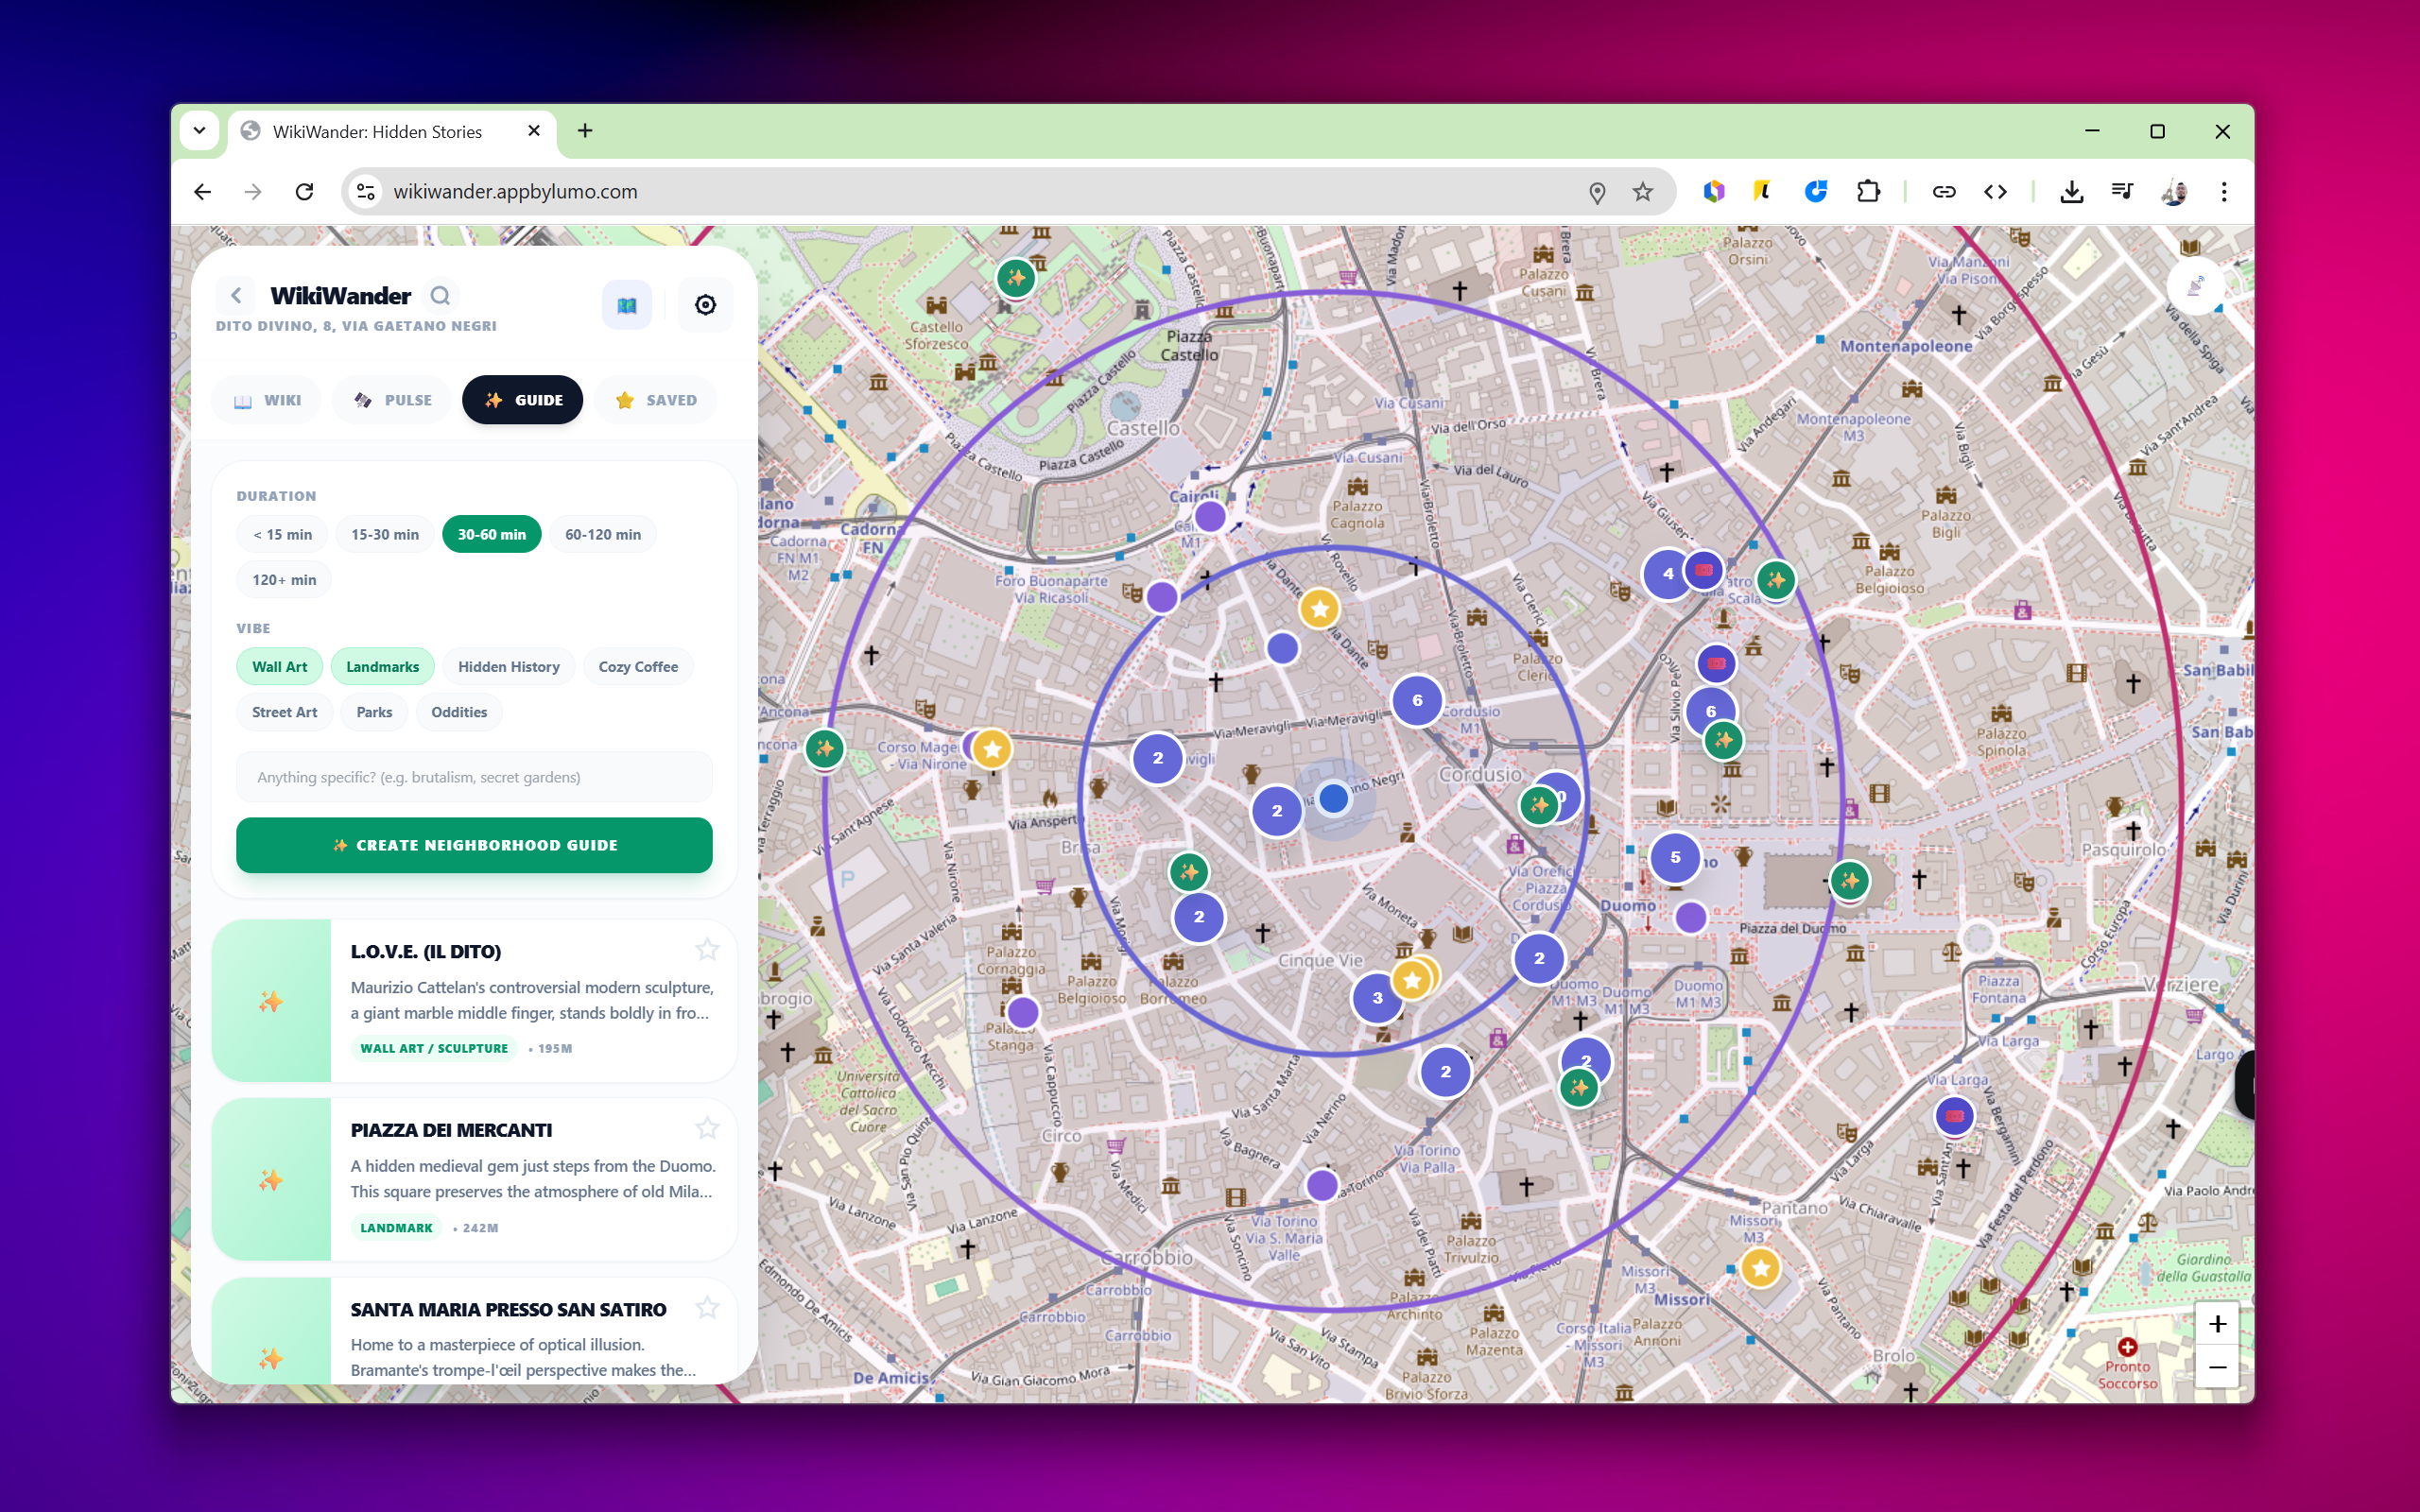Toggle the Wall Art vibe chip
Screen dimensions: 2420x1512
click(279, 666)
